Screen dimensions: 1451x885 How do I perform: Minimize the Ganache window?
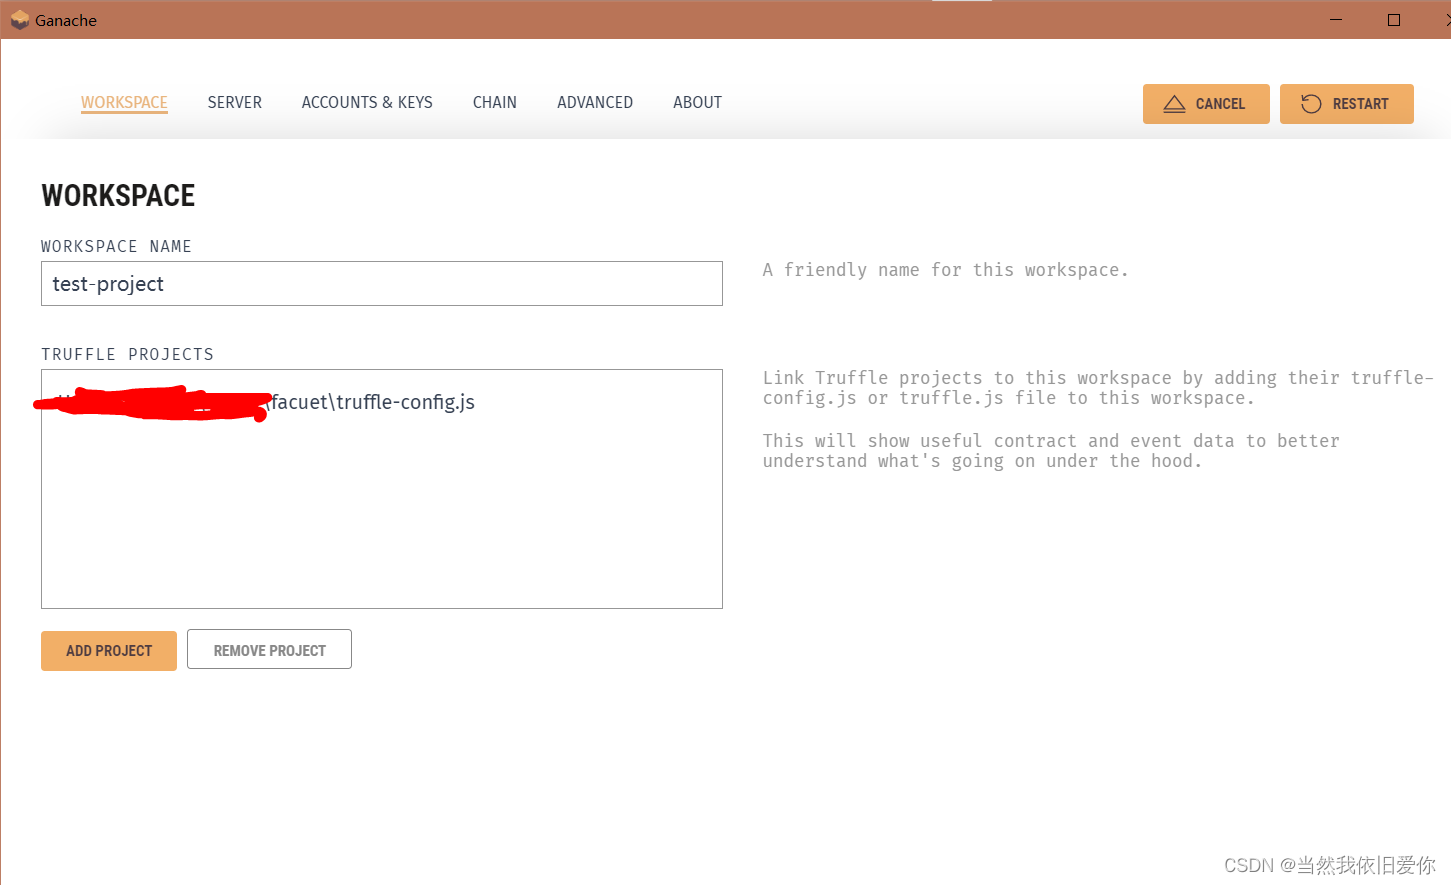1336,20
